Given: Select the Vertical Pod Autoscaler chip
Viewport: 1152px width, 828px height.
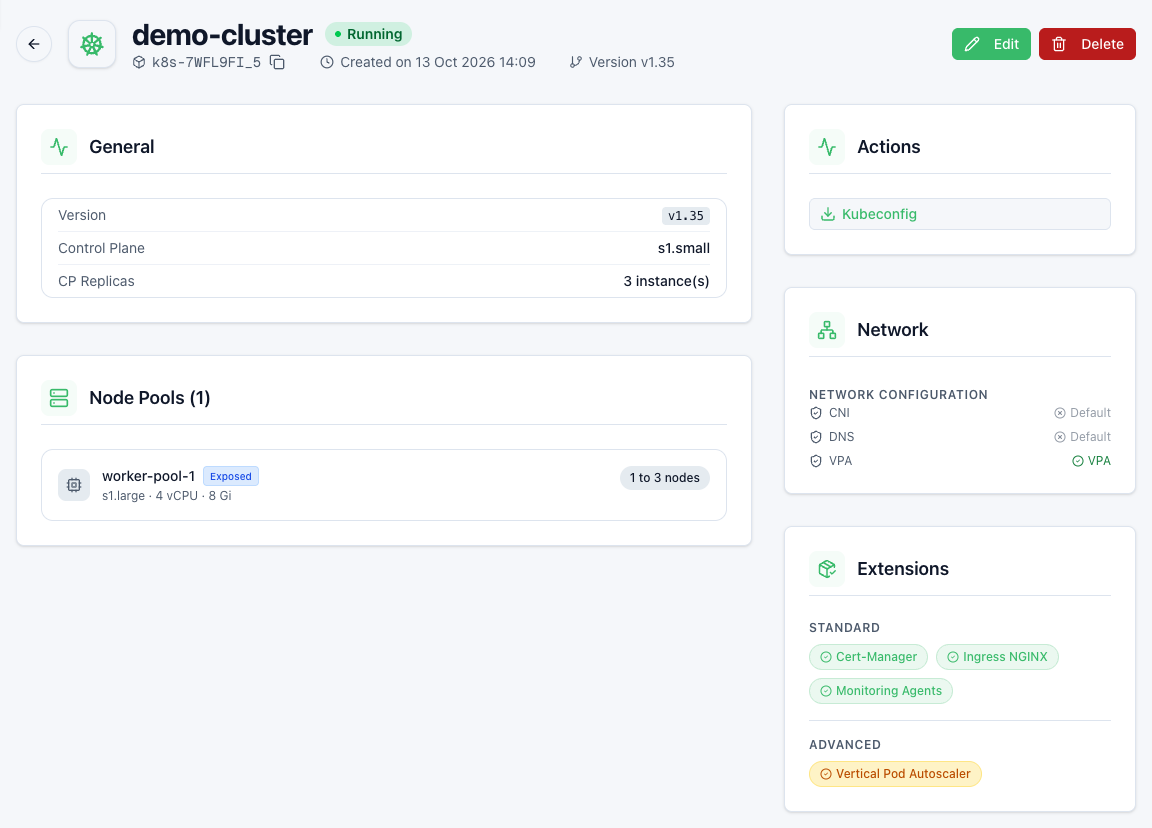Looking at the screenshot, I should [x=895, y=774].
